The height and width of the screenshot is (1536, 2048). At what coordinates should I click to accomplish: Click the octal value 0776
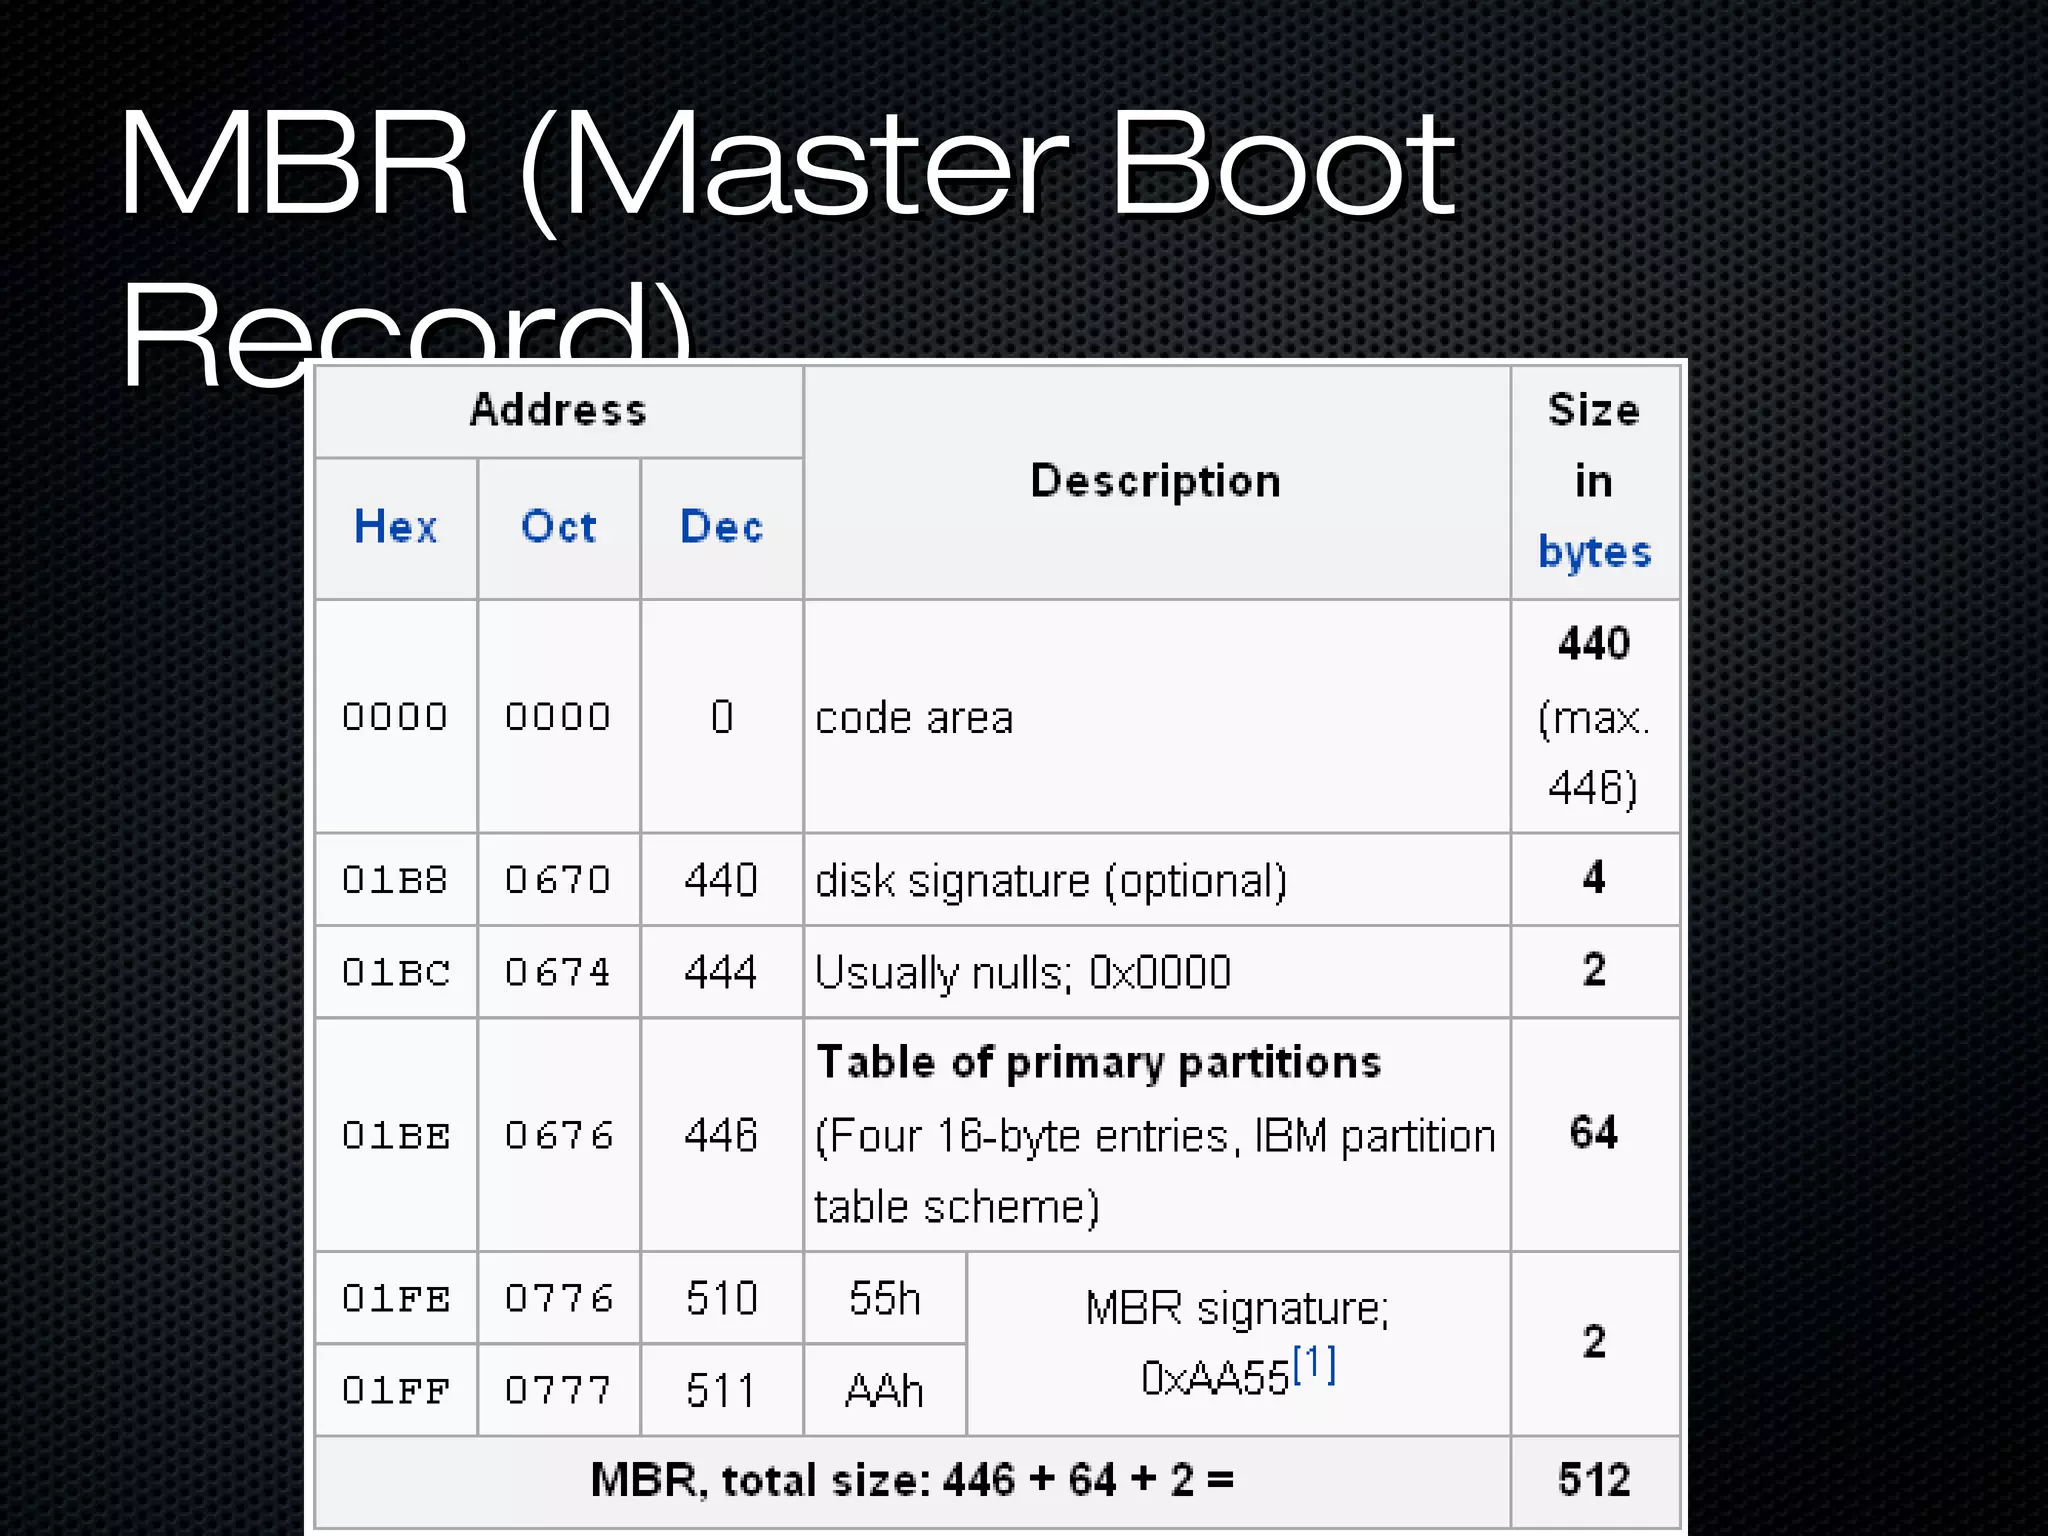point(559,1299)
